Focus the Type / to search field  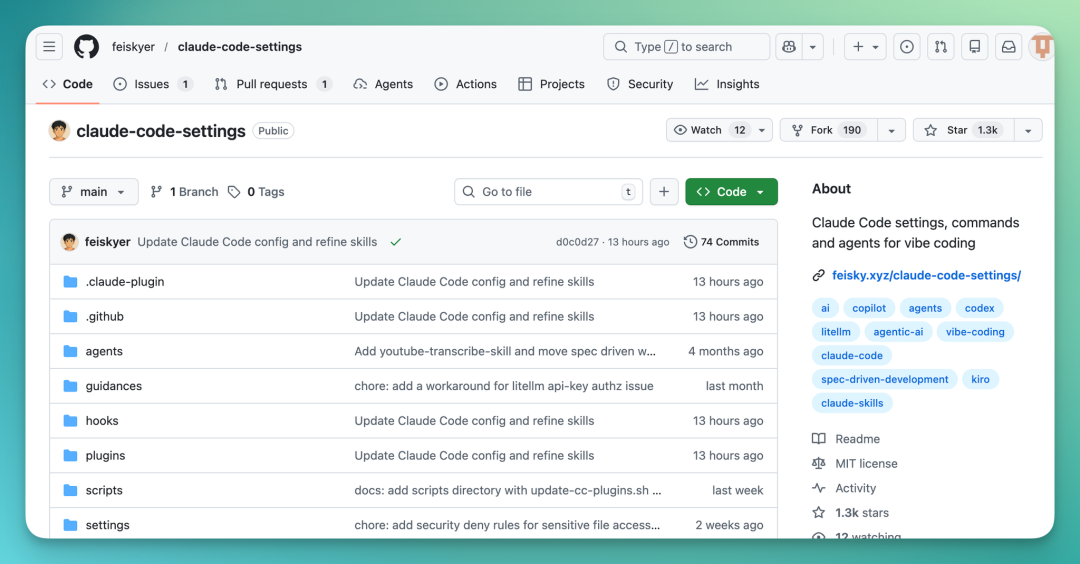(686, 47)
